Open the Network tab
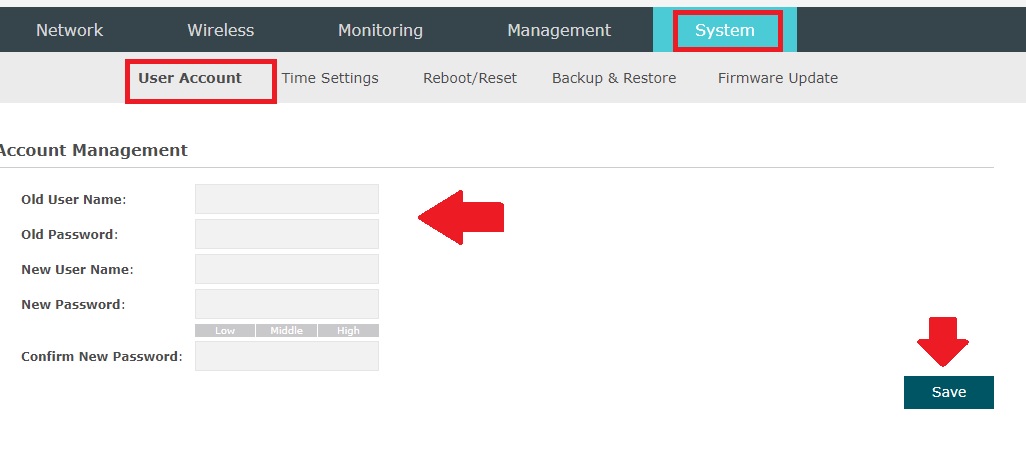Viewport: 1026px width, 450px height. click(x=69, y=30)
